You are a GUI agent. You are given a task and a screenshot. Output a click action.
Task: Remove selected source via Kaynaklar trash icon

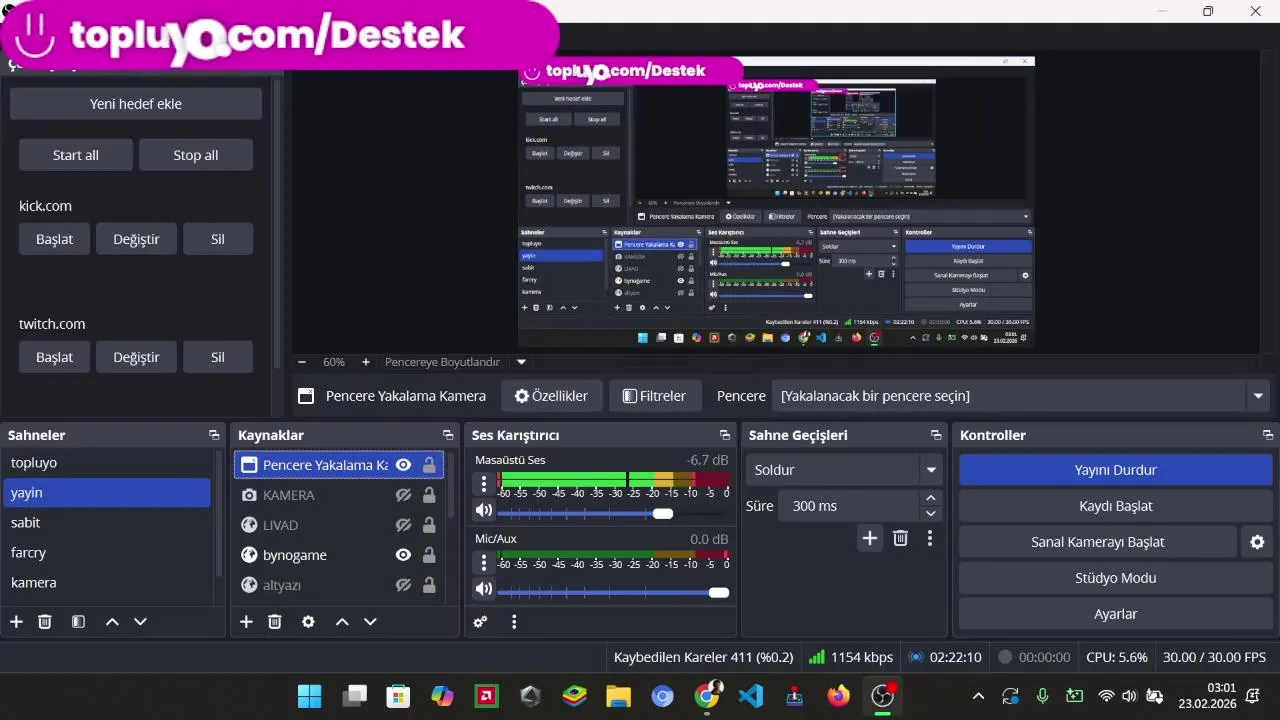pyautogui.click(x=275, y=622)
